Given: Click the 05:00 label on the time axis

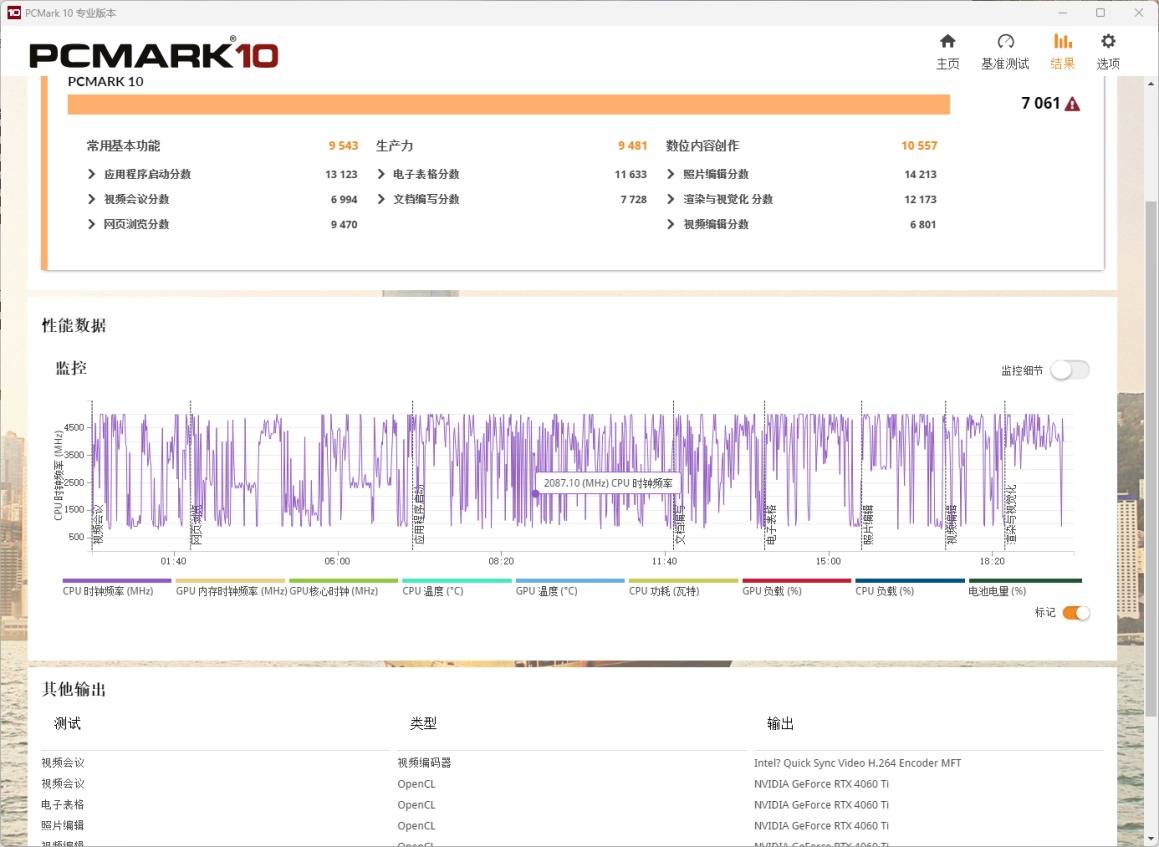Looking at the screenshot, I should click(337, 562).
